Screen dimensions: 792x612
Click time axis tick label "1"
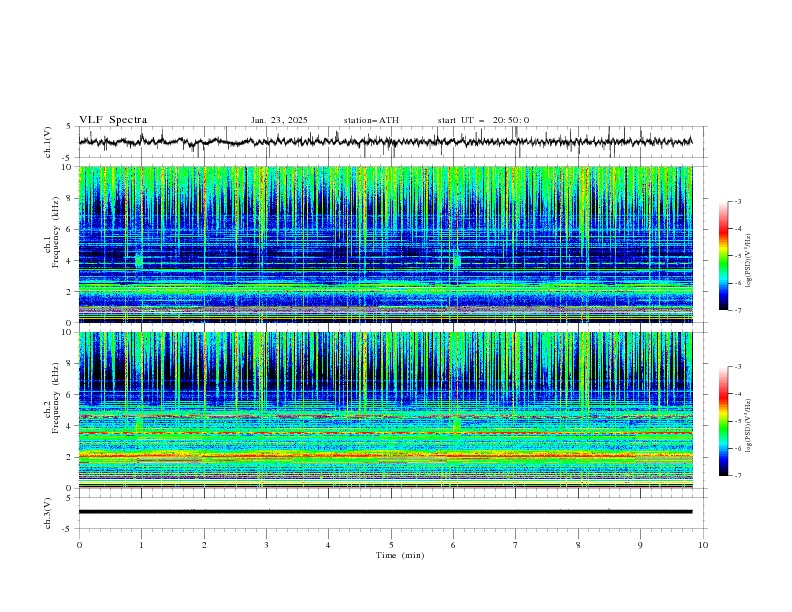(141, 545)
